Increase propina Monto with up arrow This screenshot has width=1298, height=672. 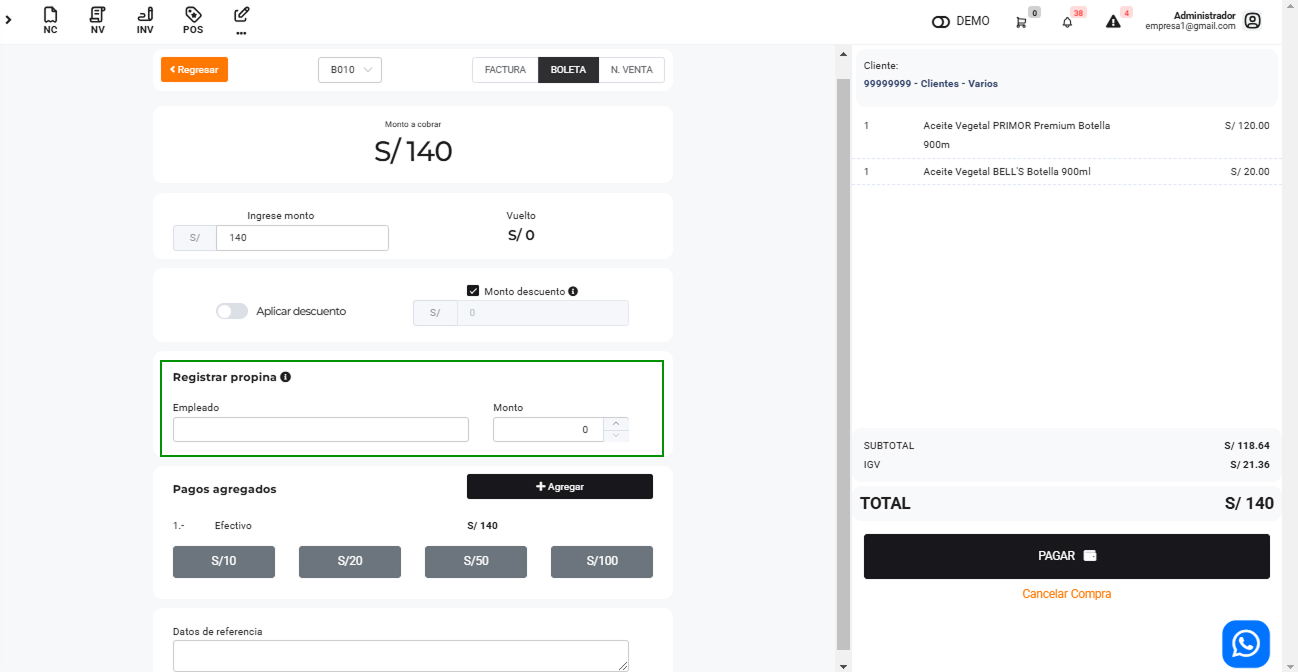pos(616,423)
